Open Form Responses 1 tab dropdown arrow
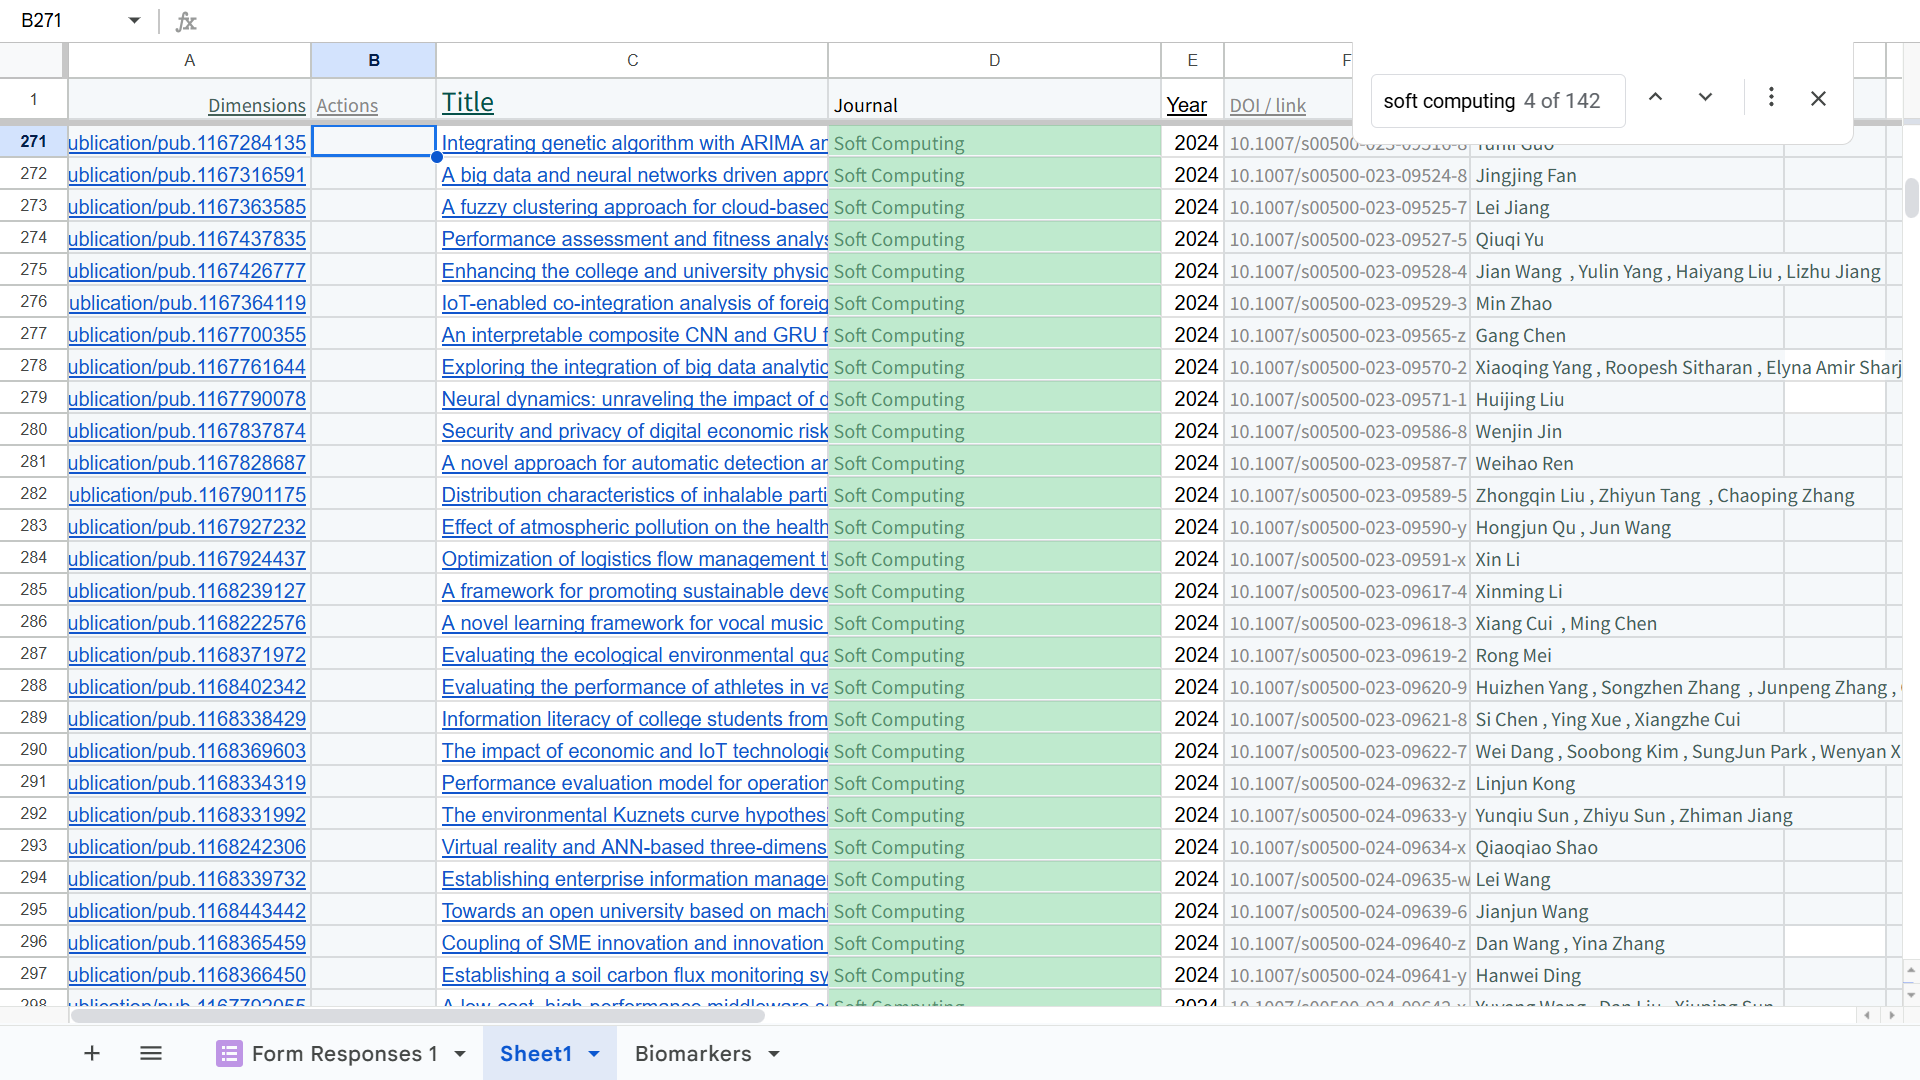Viewport: 1920px width, 1080px height. (460, 1054)
